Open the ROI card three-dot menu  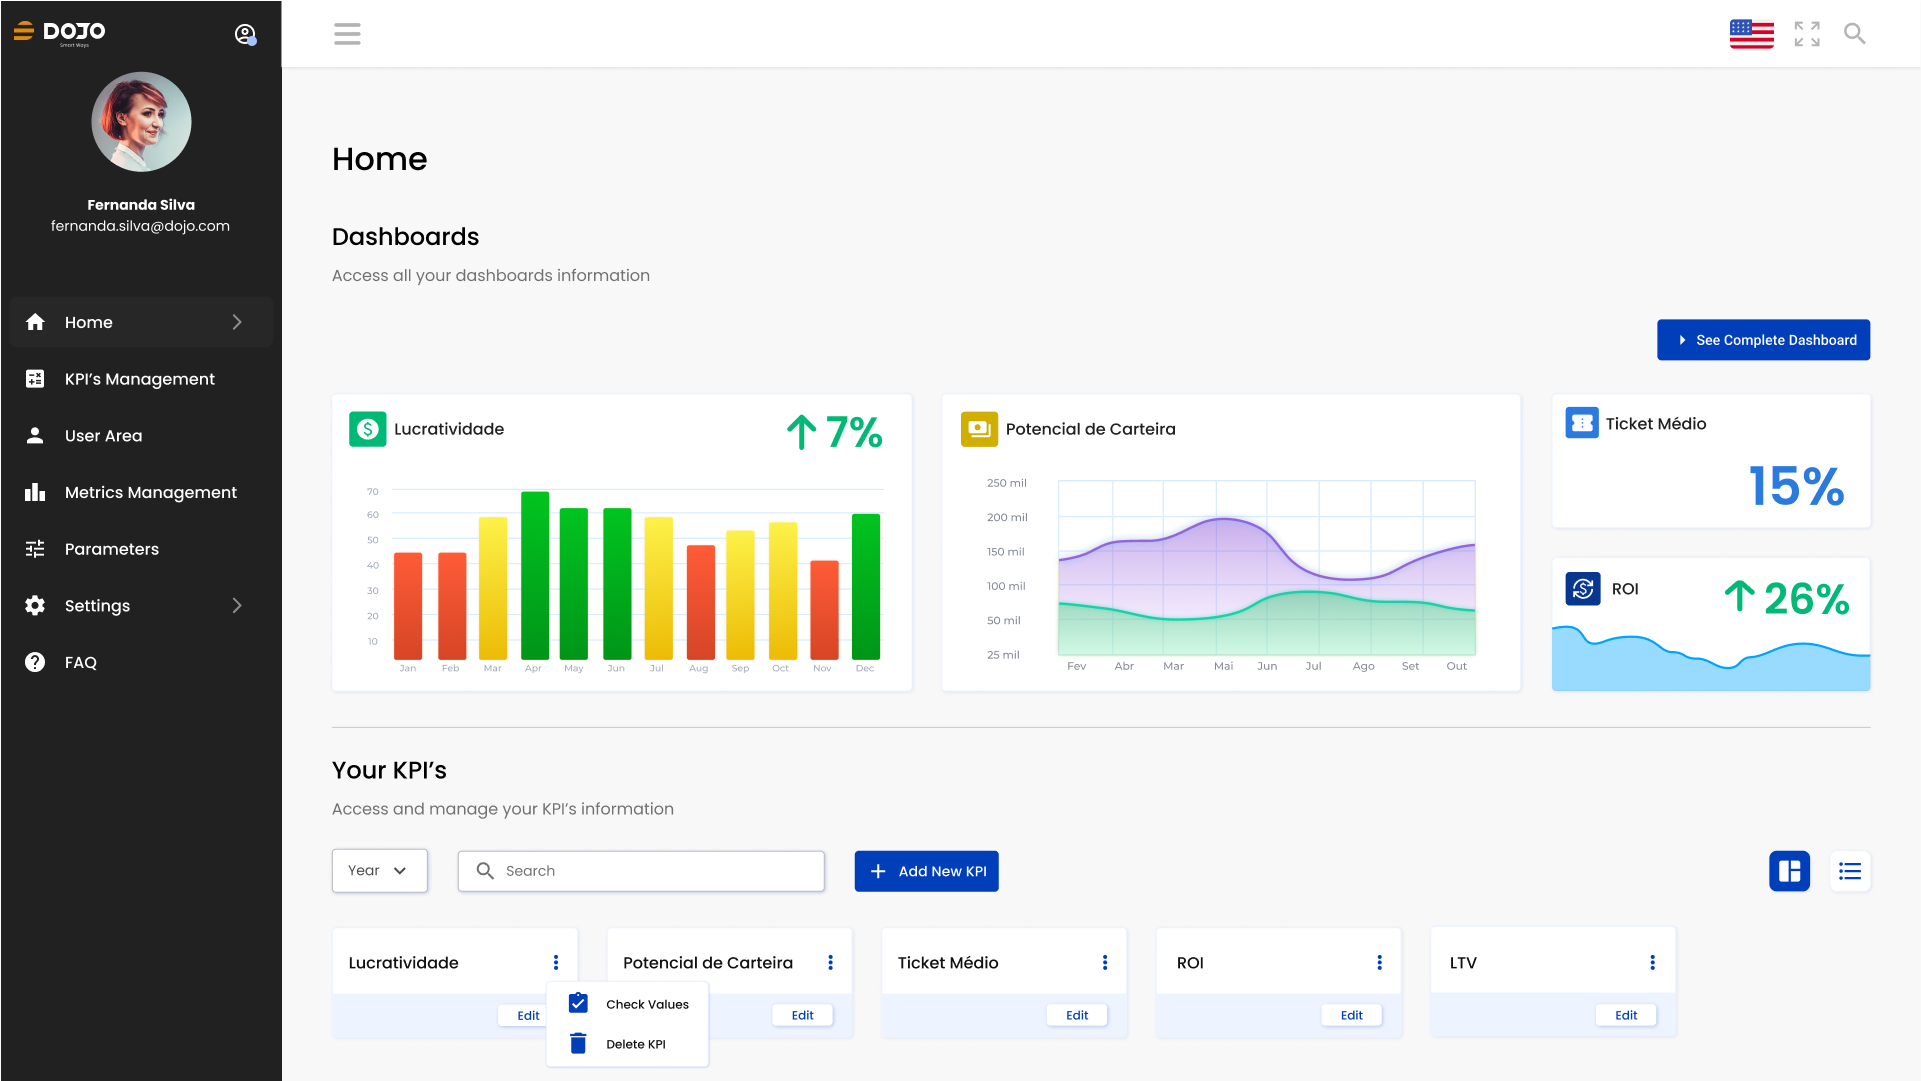tap(1379, 962)
